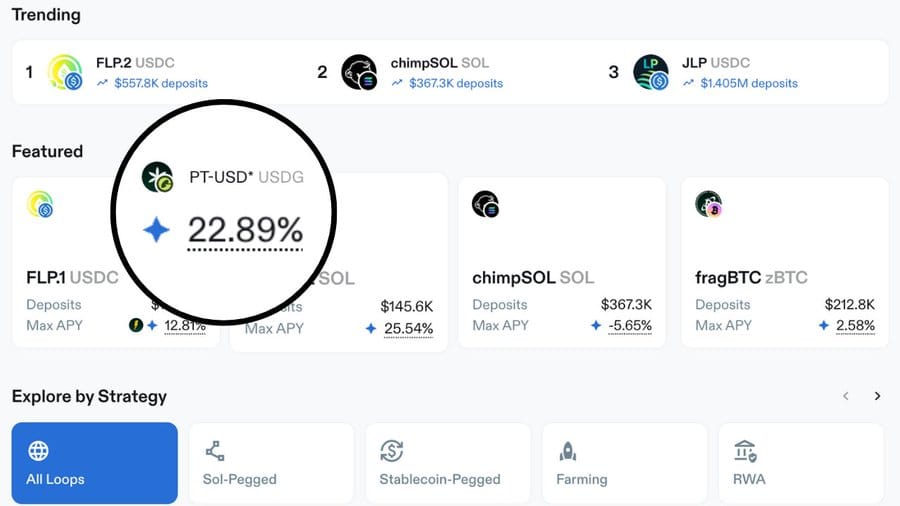The height and width of the screenshot is (506, 900).
Task: Click the chimpSOL token icon in Trending
Action: pos(359,72)
